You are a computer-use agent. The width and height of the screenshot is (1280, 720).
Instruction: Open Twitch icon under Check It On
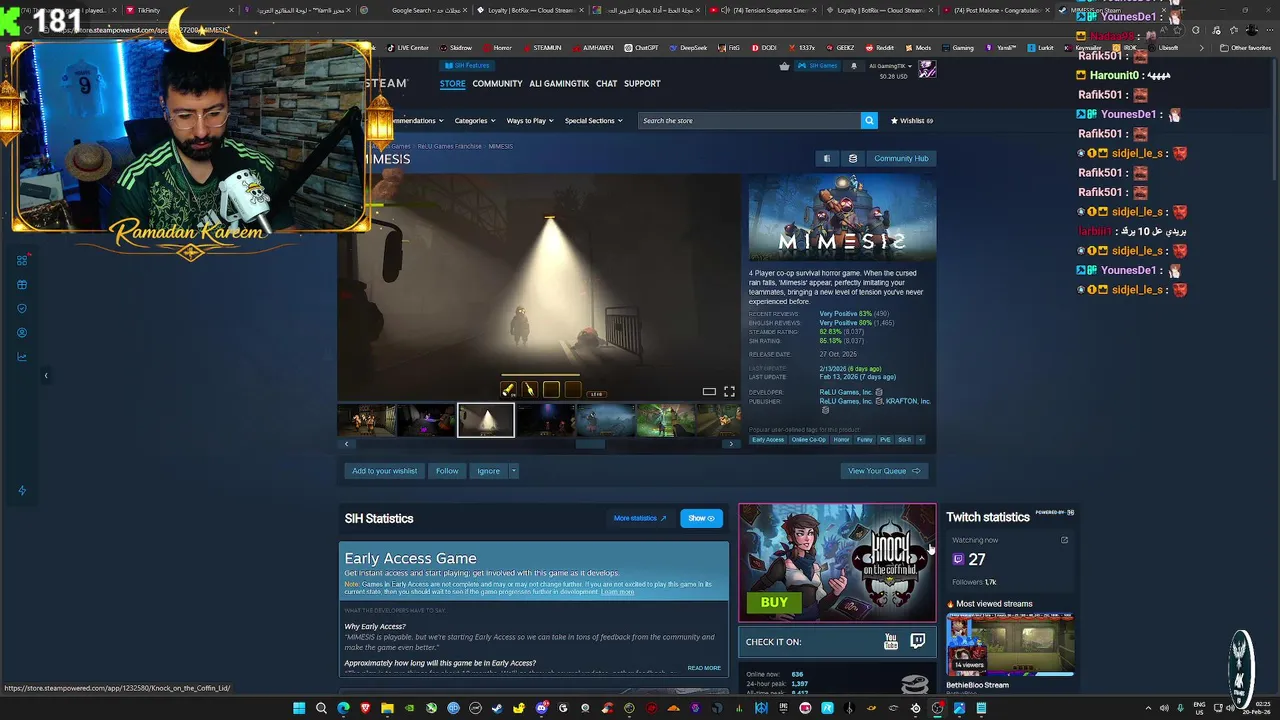click(917, 641)
